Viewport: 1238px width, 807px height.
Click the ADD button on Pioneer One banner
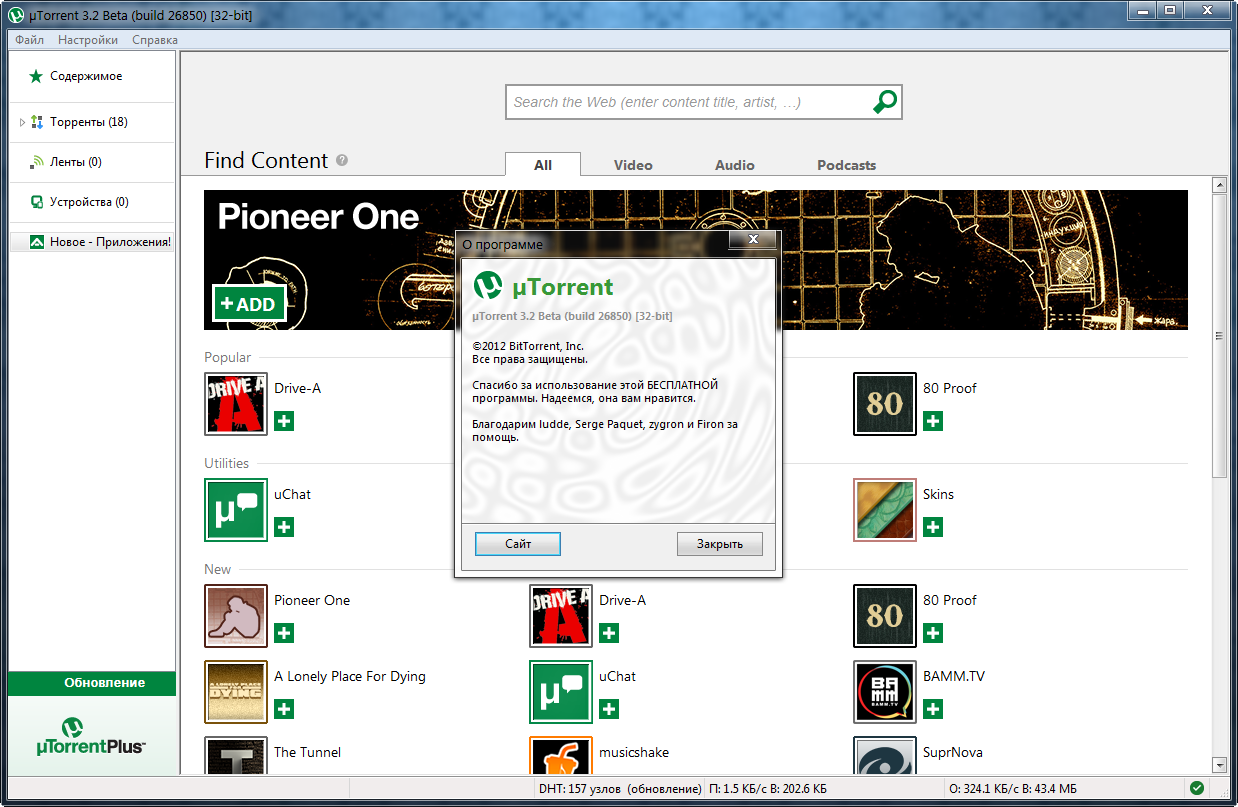(249, 304)
